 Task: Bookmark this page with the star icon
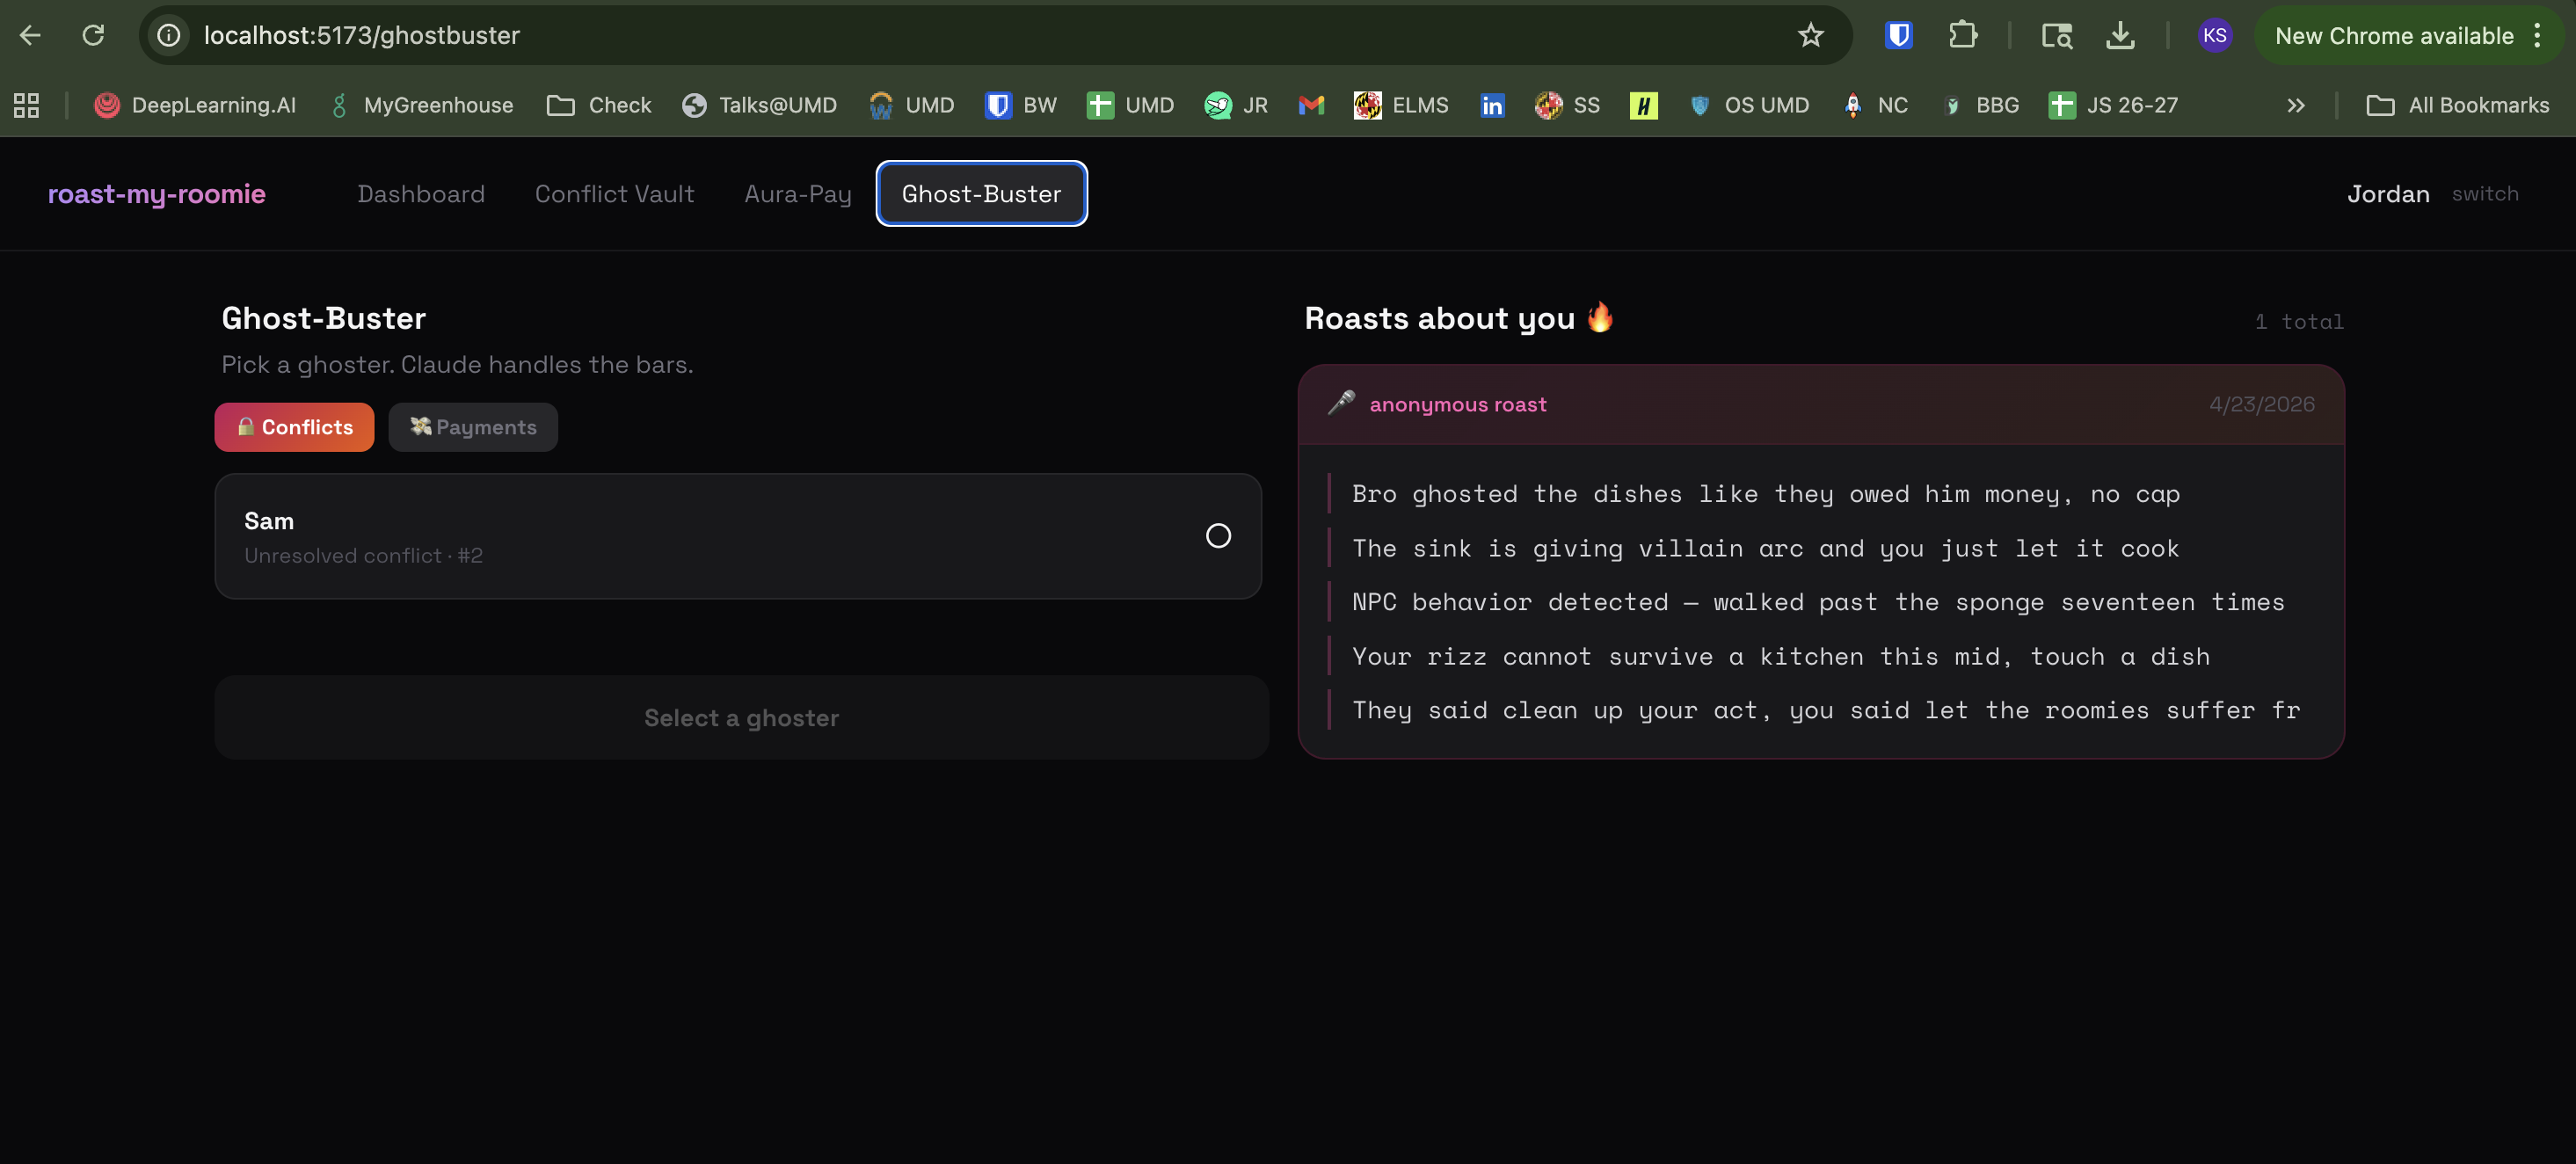click(1810, 36)
